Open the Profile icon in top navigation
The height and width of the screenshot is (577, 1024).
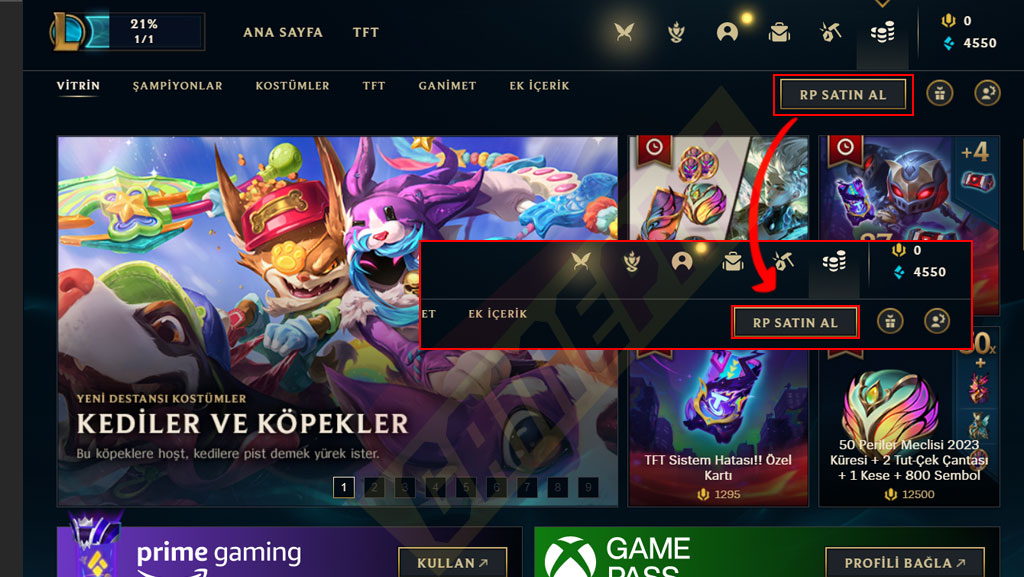(727, 32)
